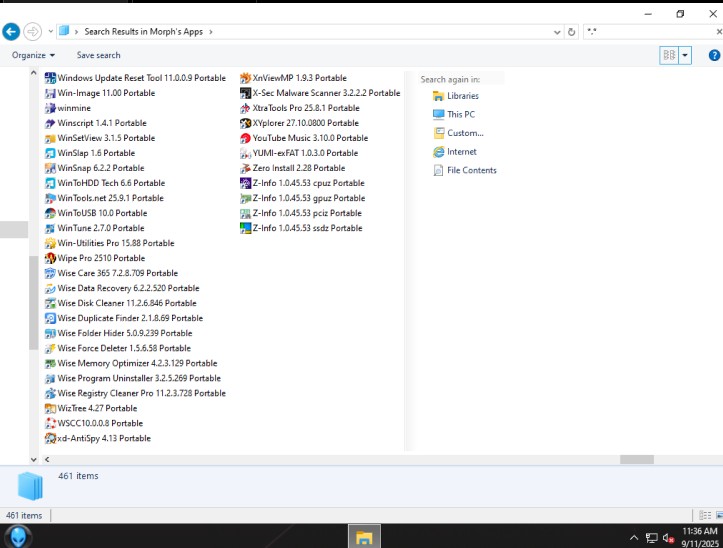Select the Z-Info gpuz Portable icon
This screenshot has height=548, width=723.
[x=245, y=198]
